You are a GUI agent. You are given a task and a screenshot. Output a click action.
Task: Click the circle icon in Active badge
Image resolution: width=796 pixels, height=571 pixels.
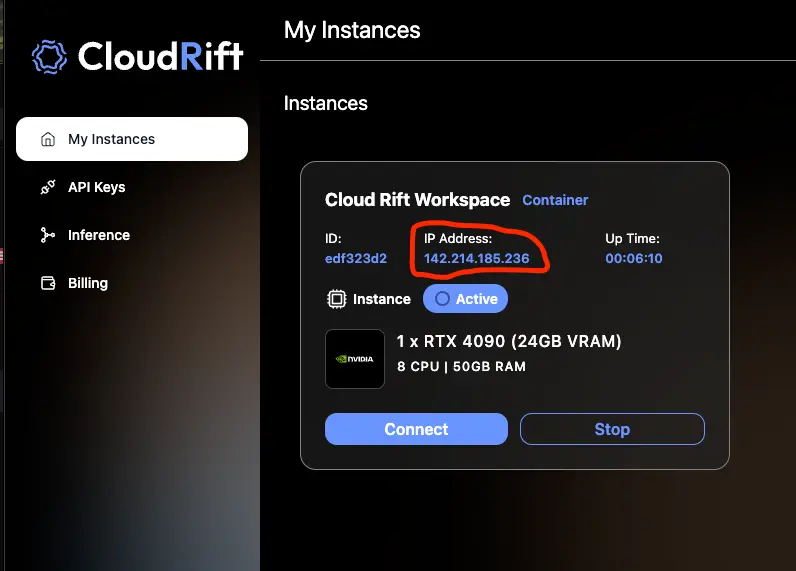click(442, 299)
